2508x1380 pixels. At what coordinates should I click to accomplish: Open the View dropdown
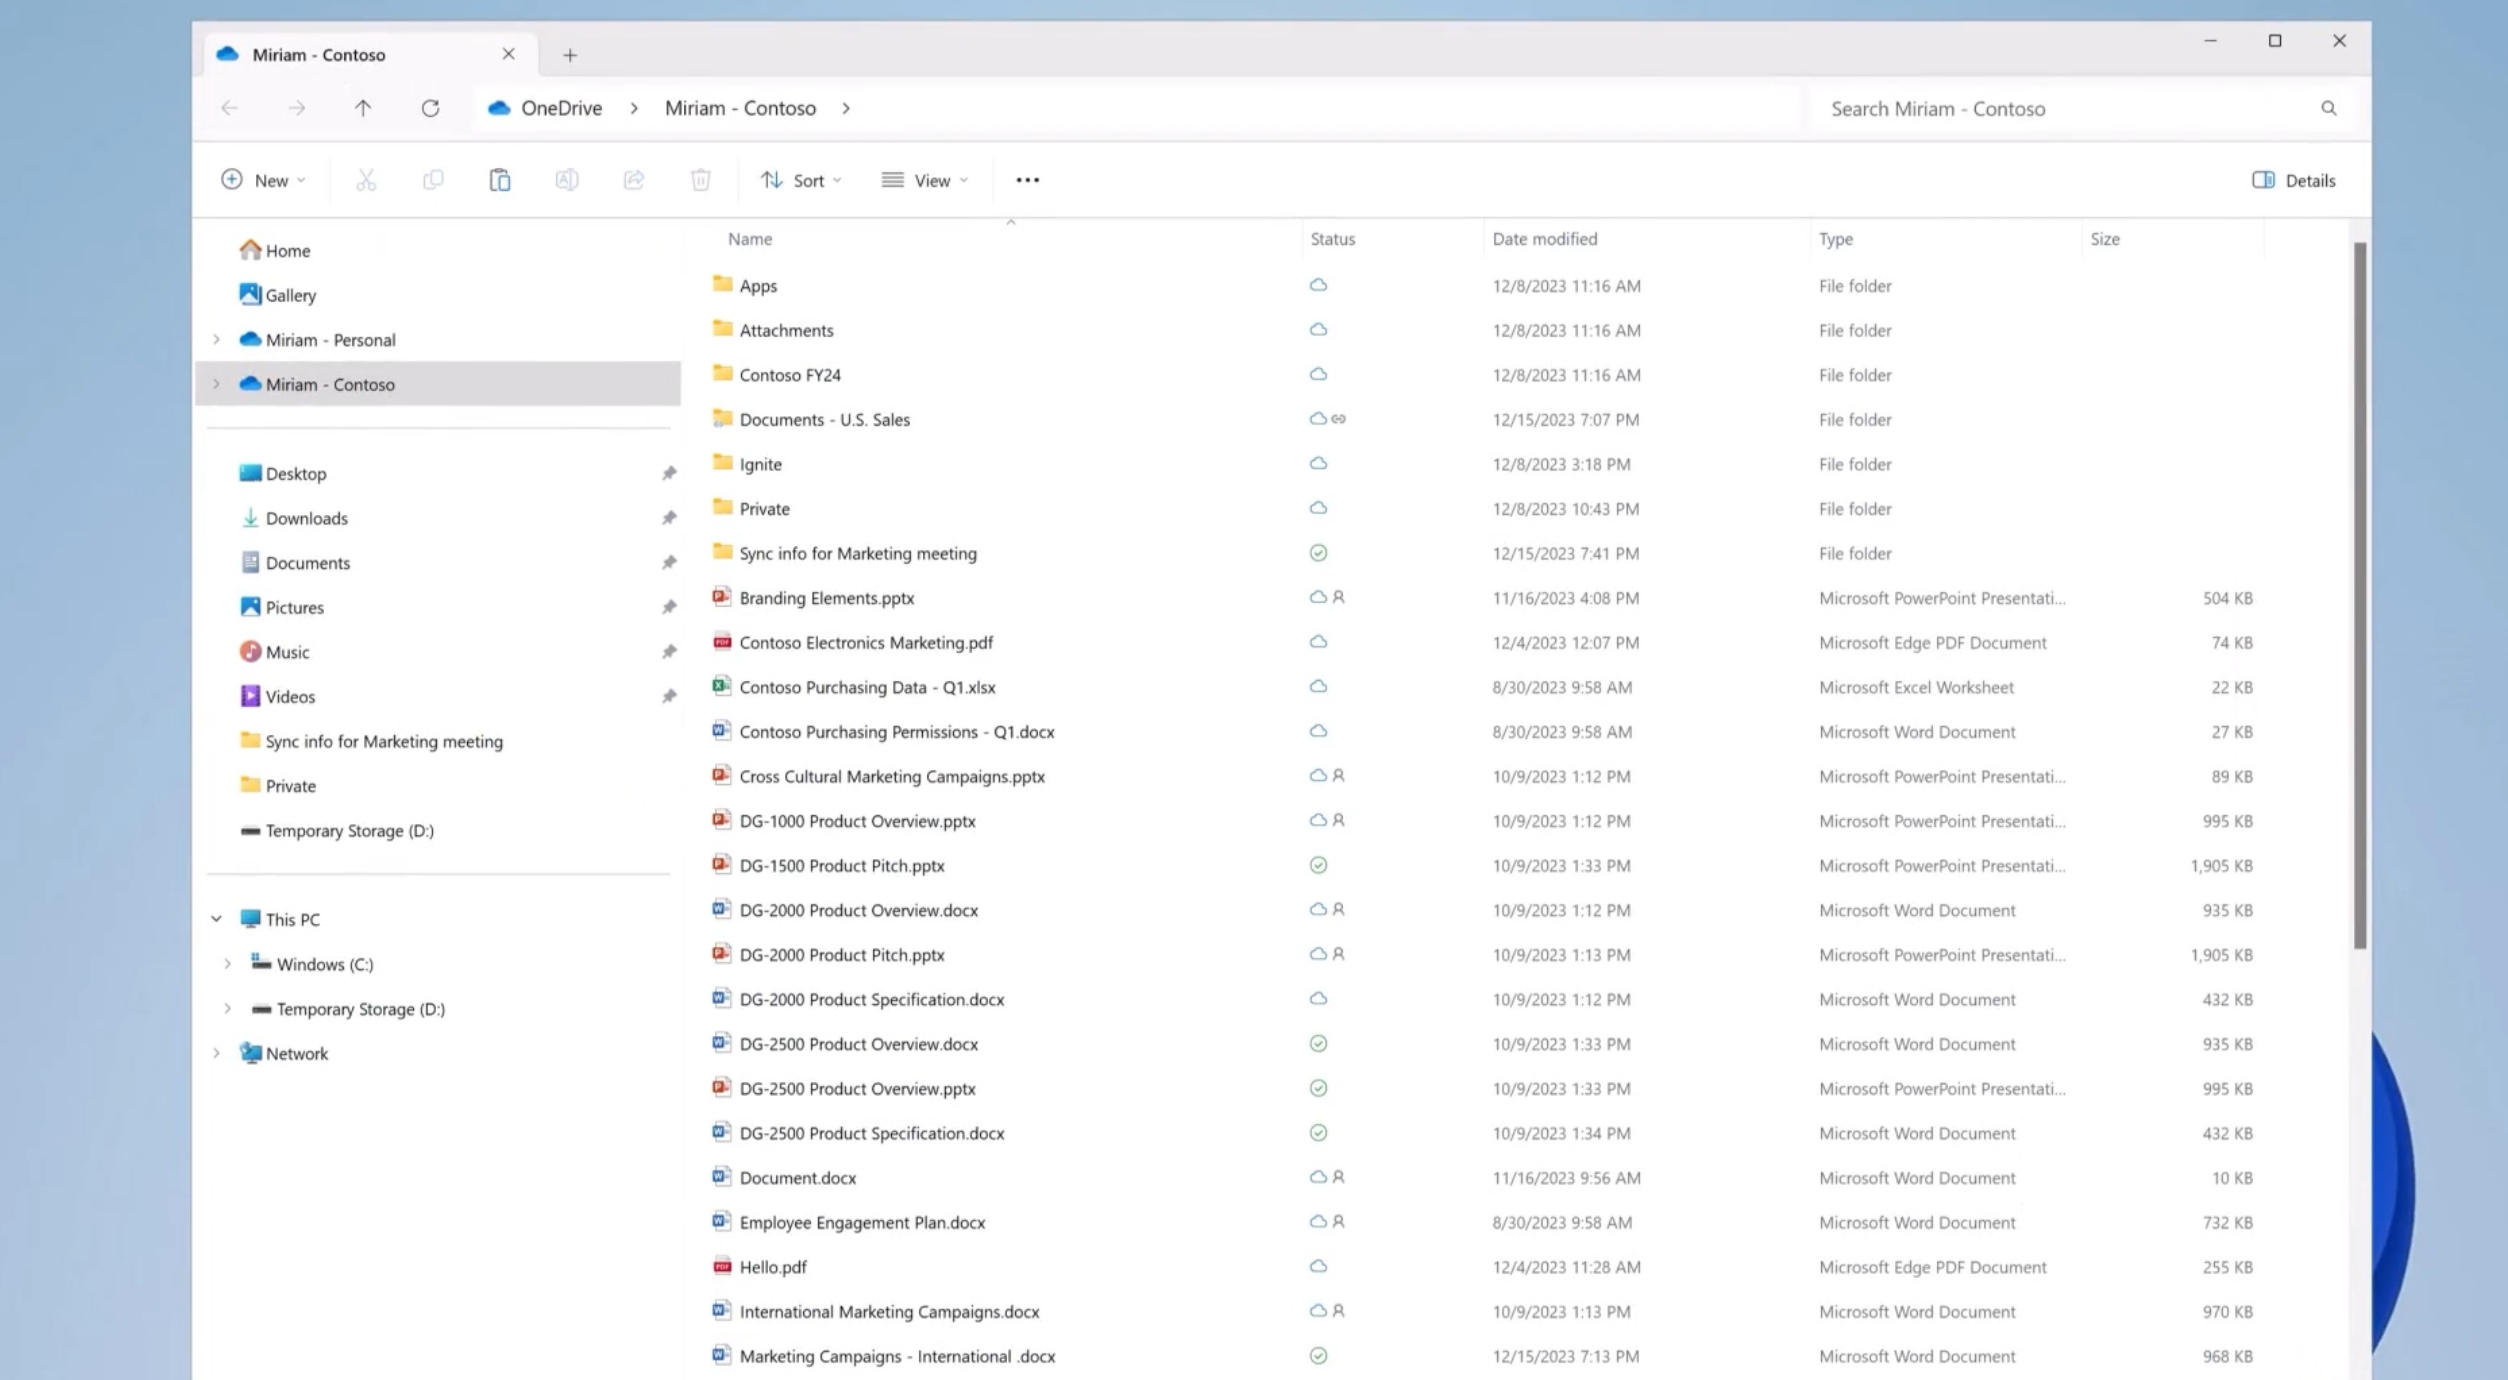[x=925, y=180]
